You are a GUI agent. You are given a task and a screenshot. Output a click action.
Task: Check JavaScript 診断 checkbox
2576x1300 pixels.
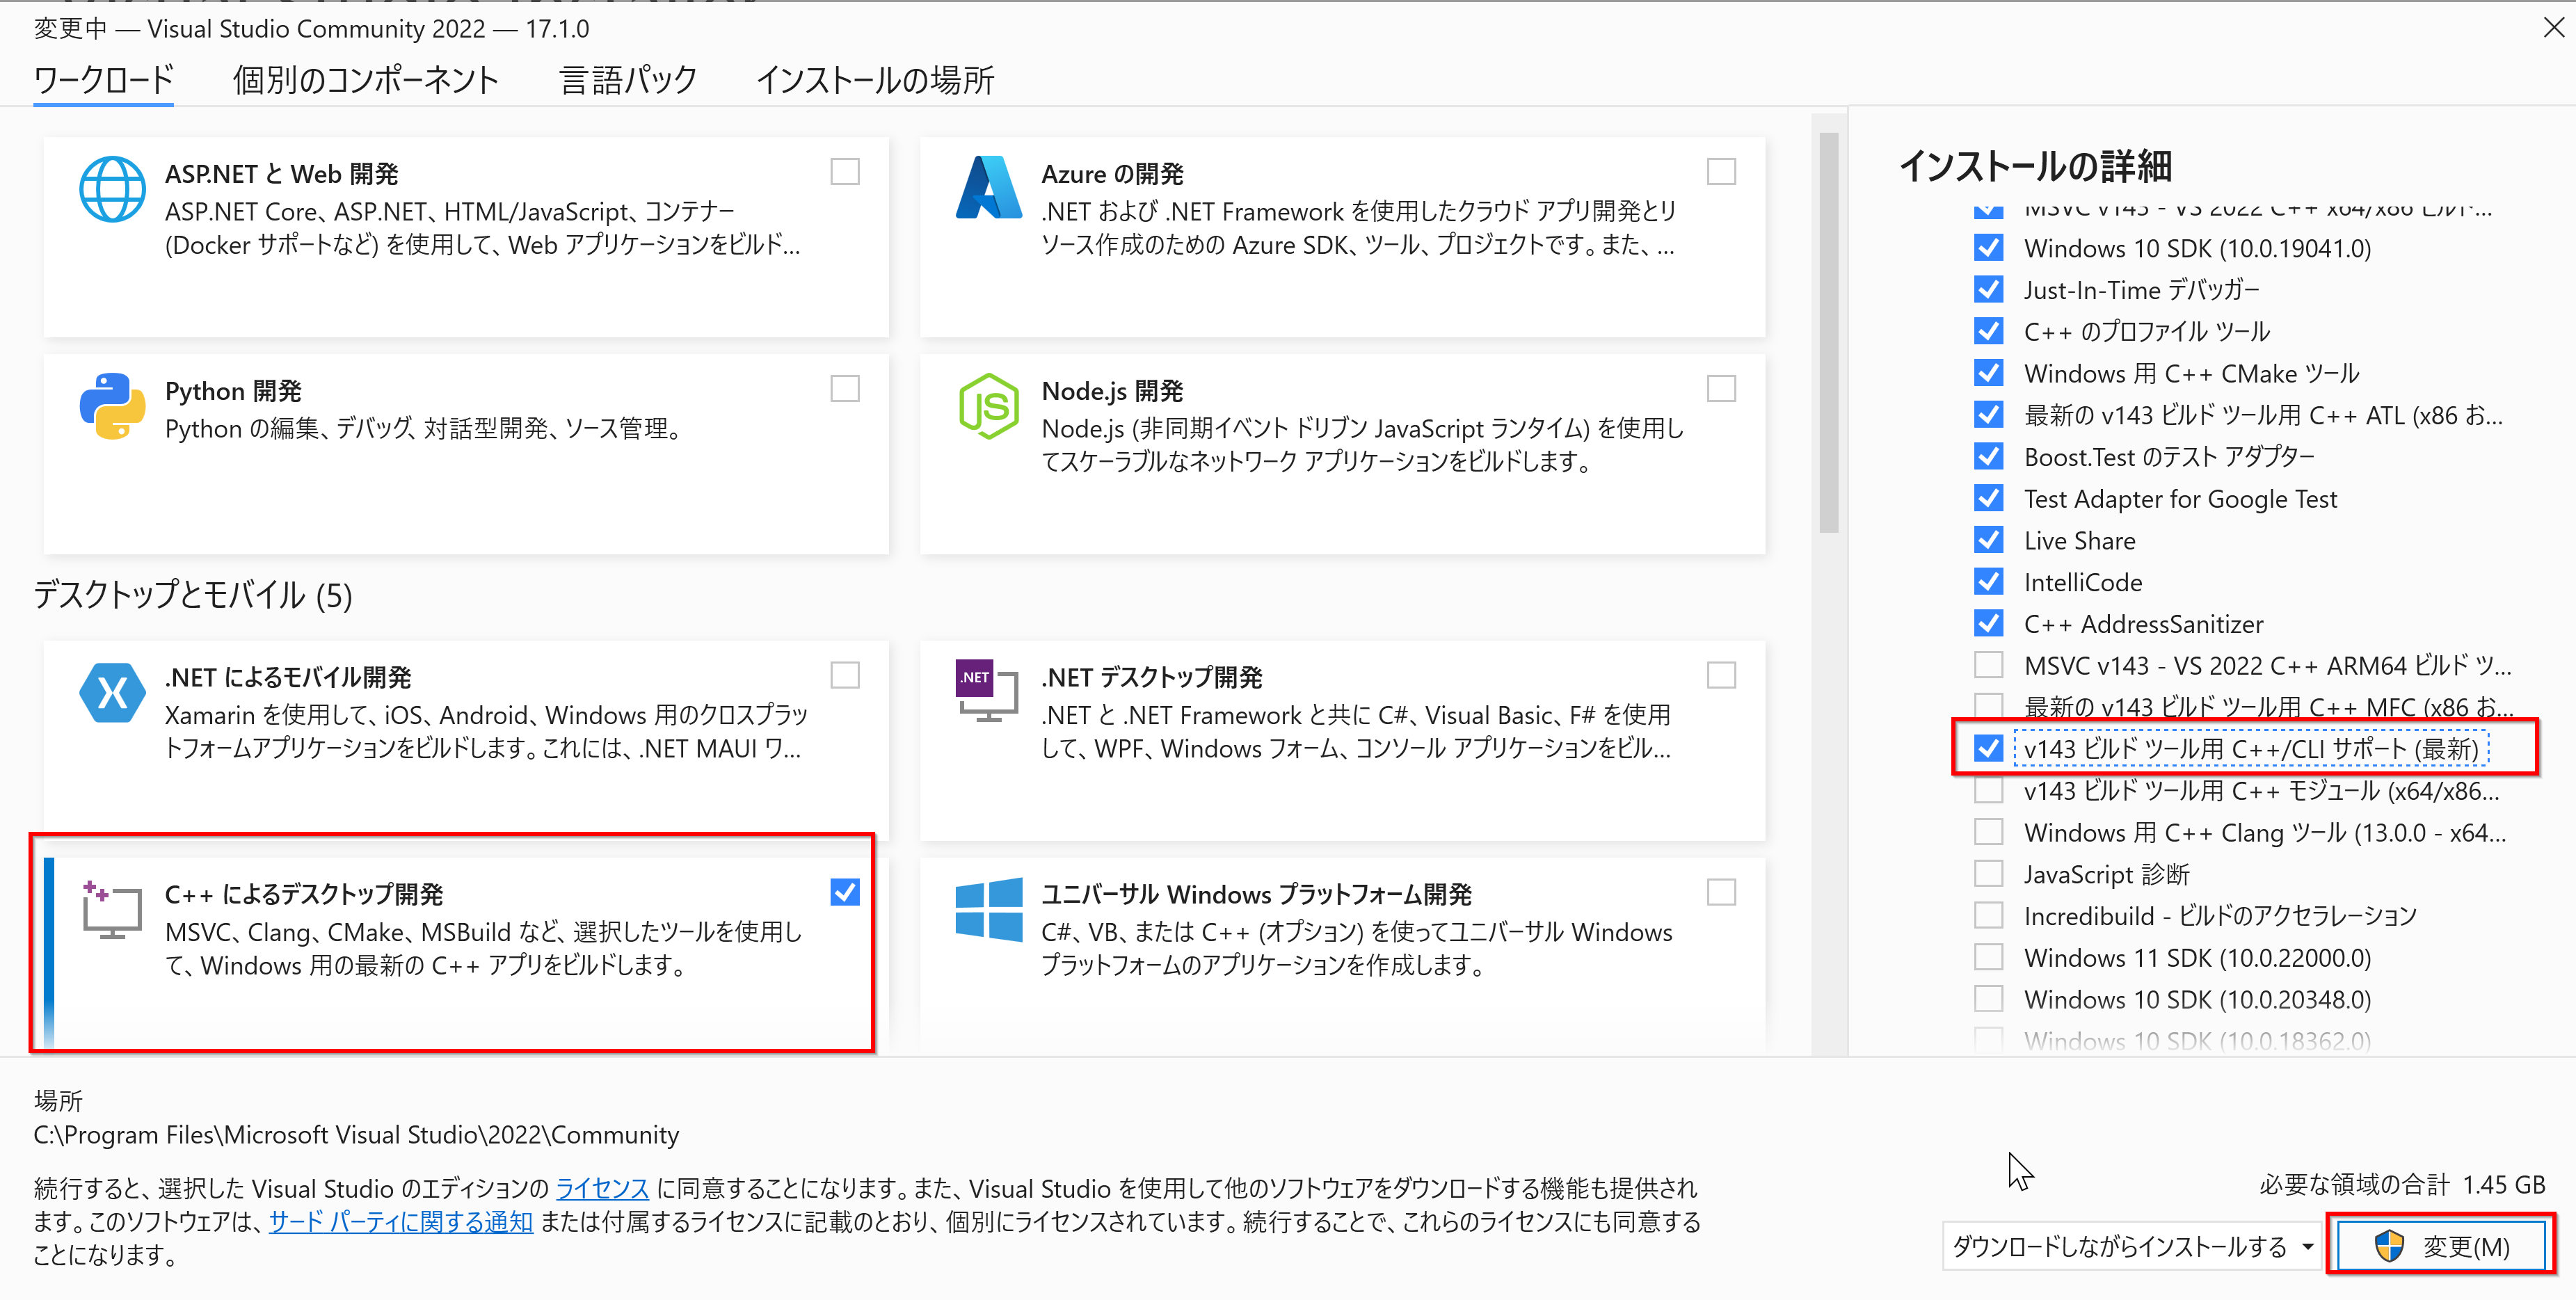(x=1989, y=874)
